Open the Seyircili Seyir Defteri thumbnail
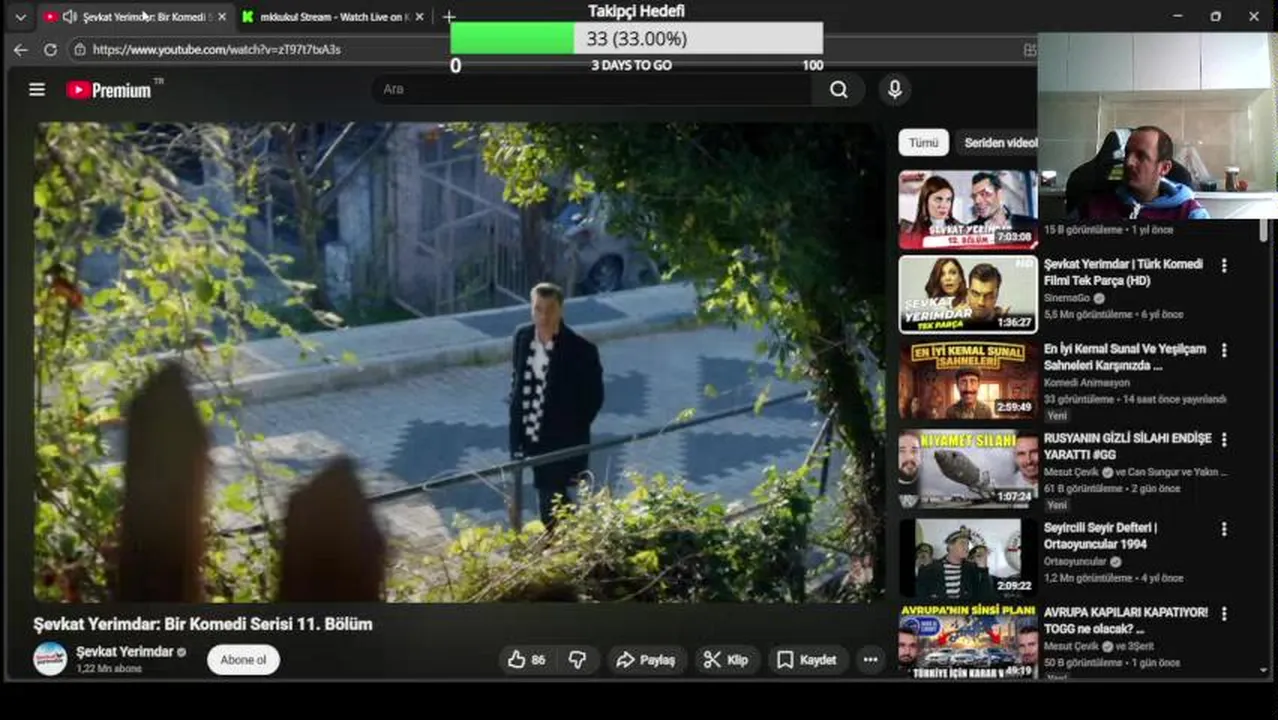Image resolution: width=1278 pixels, height=720 pixels. pos(967,559)
